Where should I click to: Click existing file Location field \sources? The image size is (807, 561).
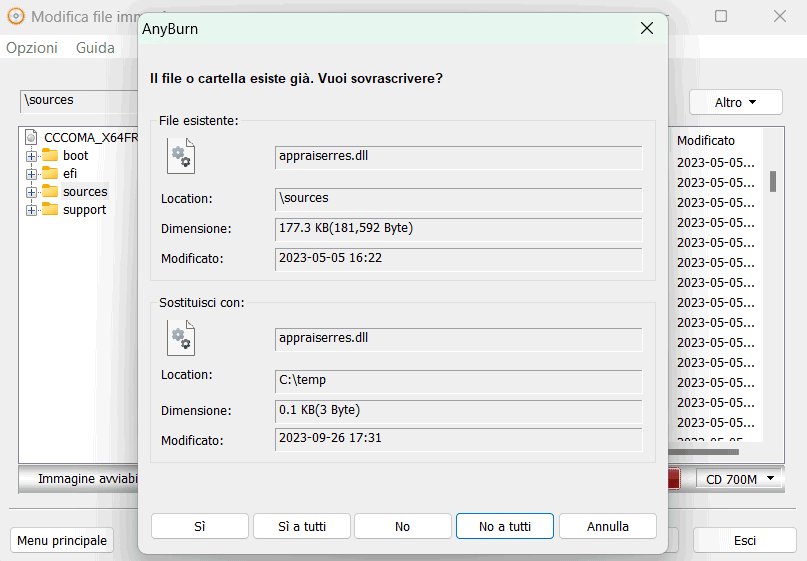coord(459,199)
